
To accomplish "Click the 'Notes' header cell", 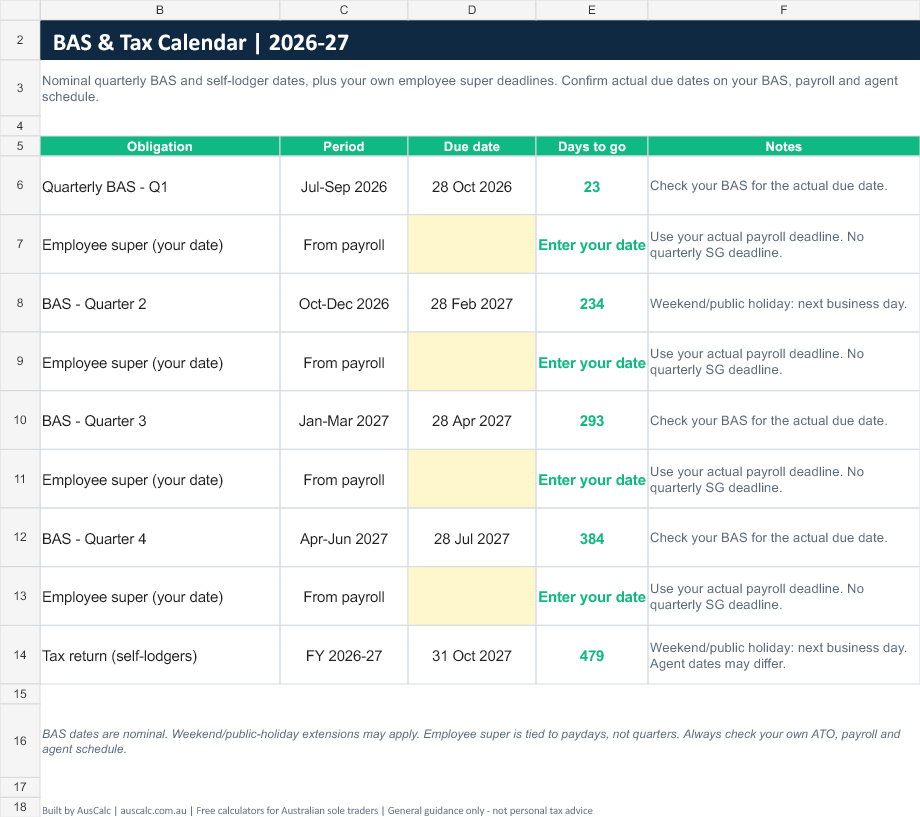I will [784, 146].
